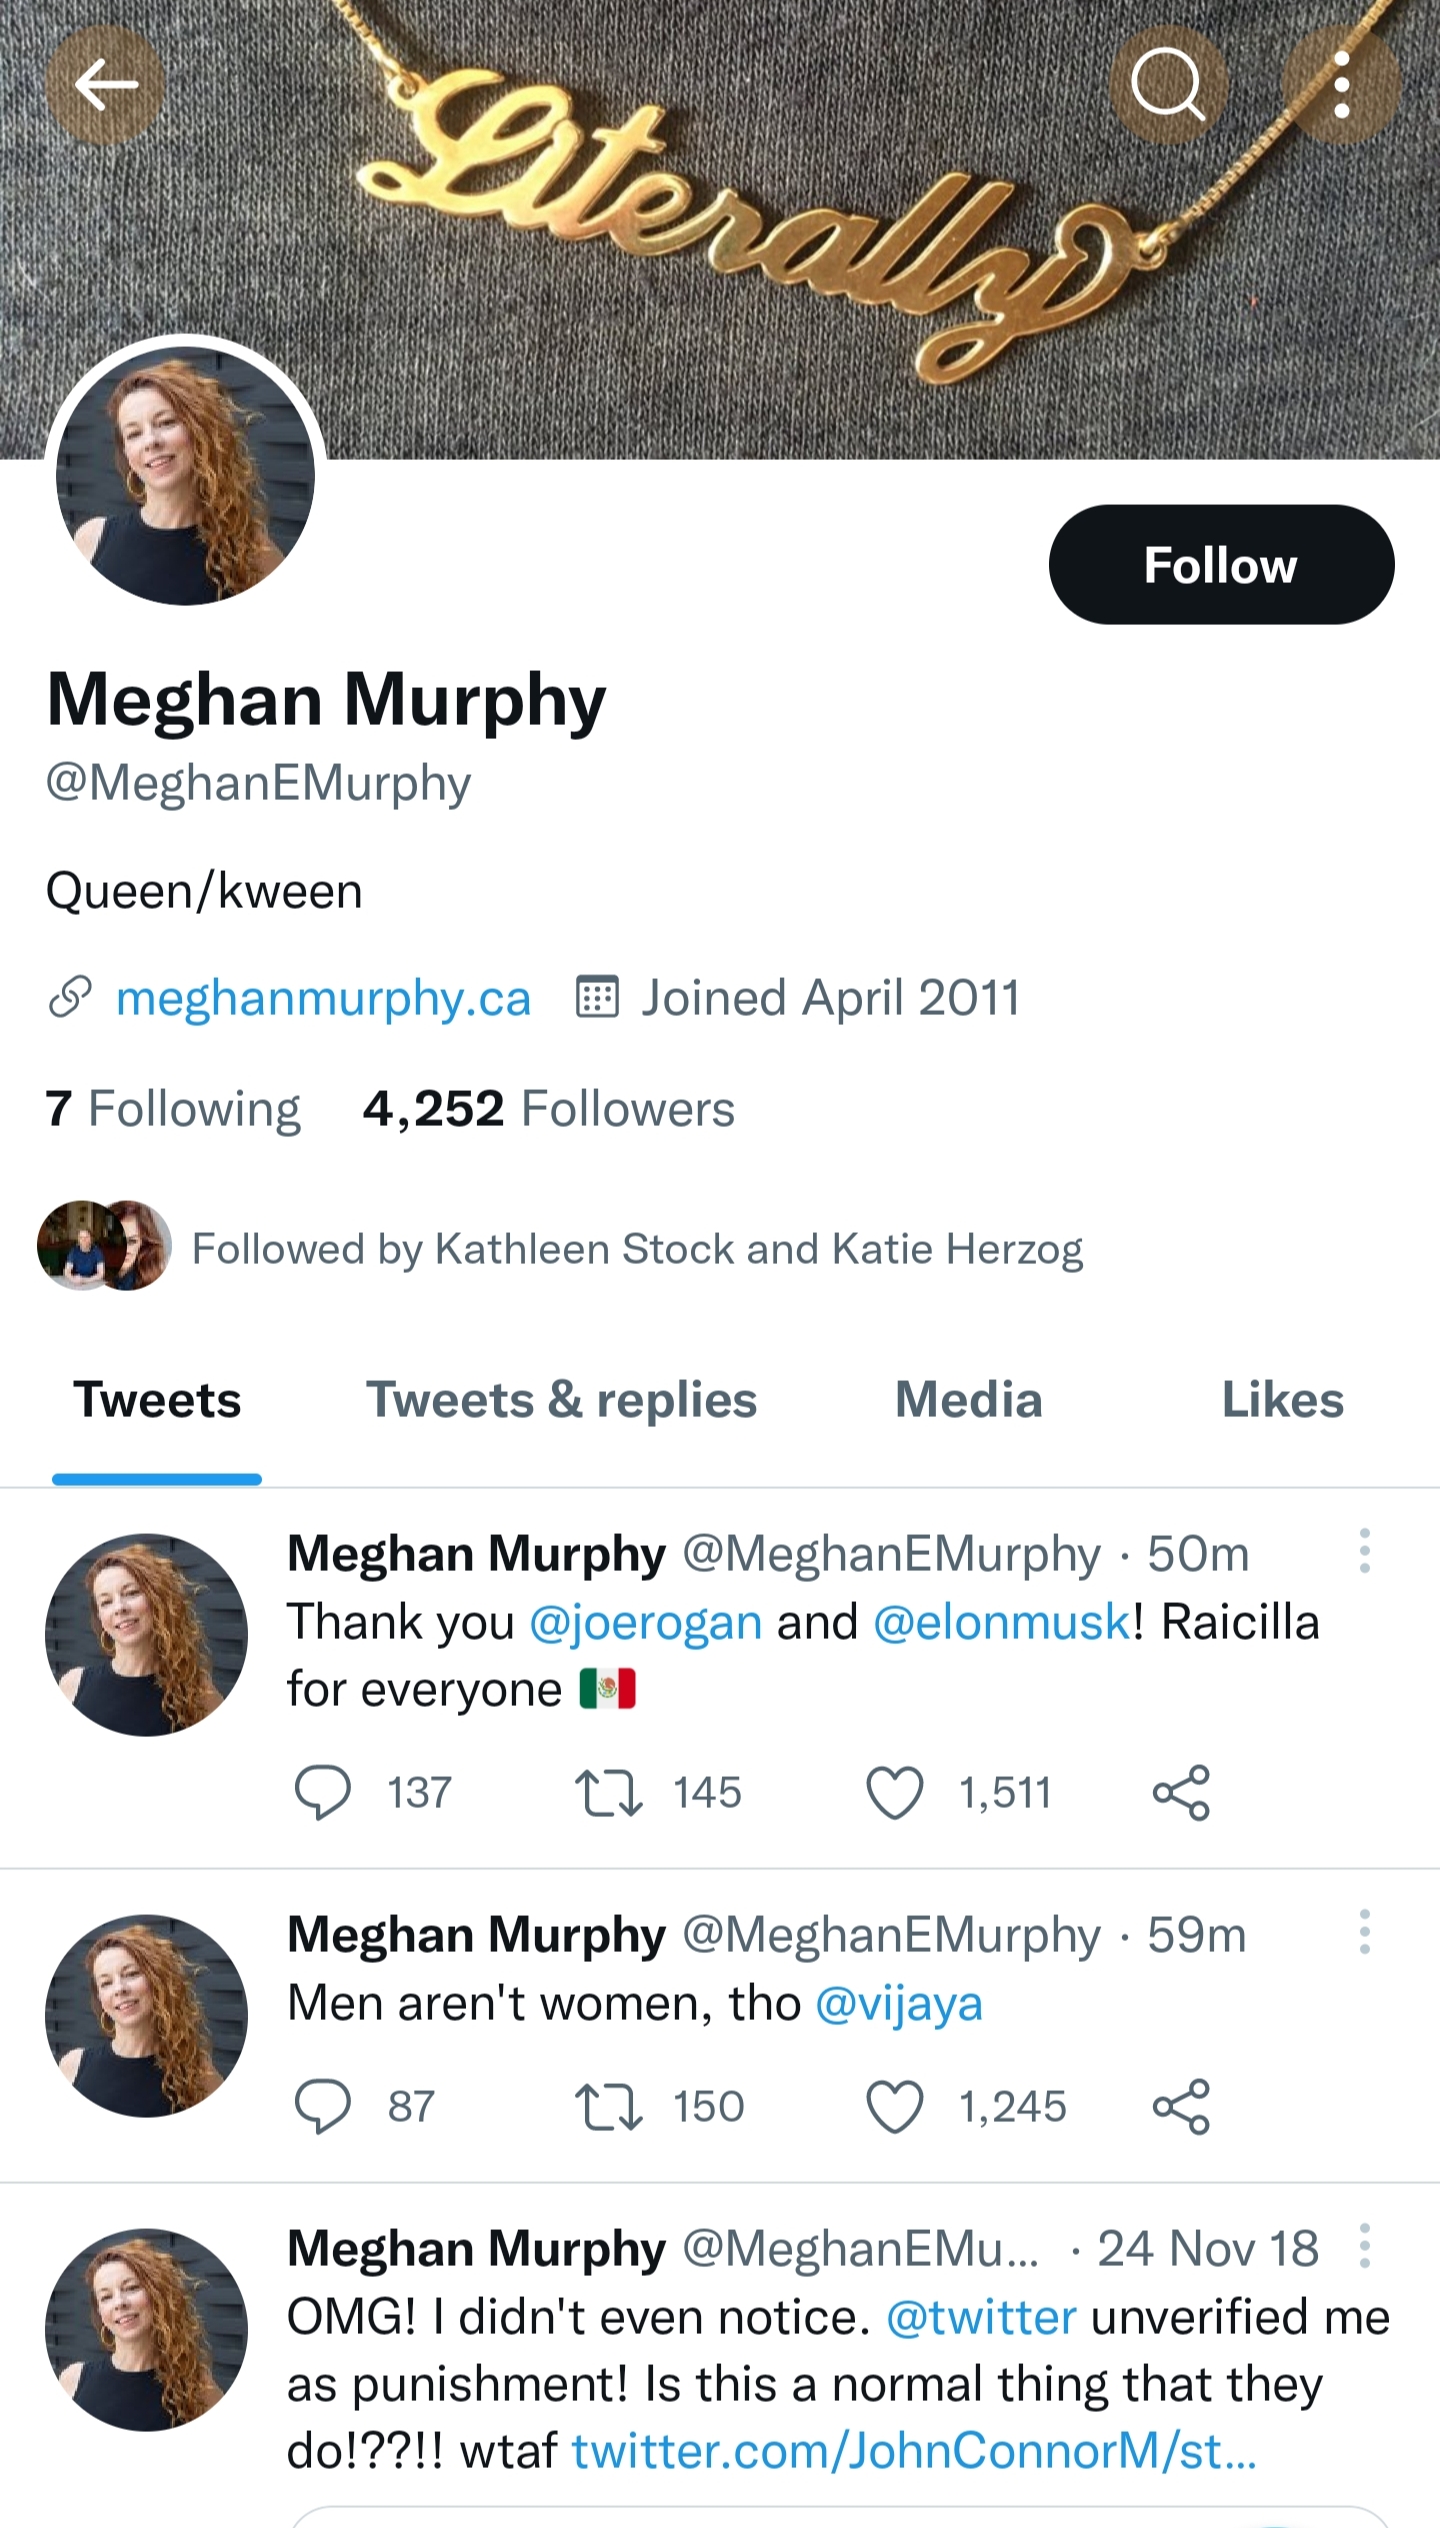The image size is (1440, 2528).
Task: Retweet the Raicilla tweet with 145 retweets
Action: 608,1793
